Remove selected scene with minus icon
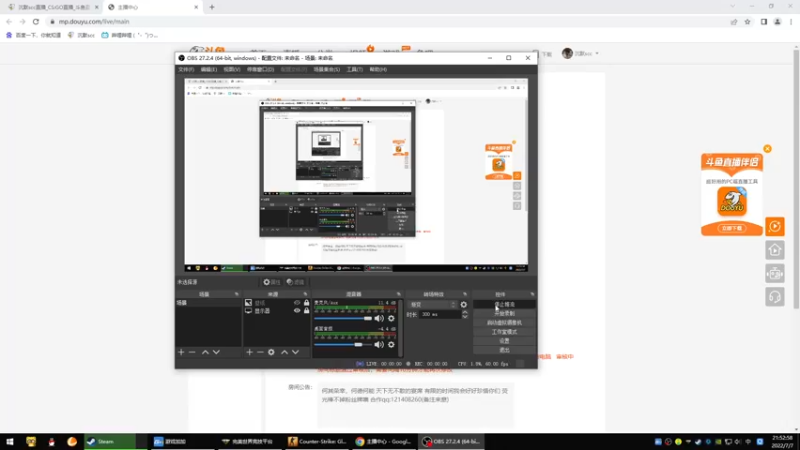Image resolution: width=800 pixels, height=450 pixels. (x=192, y=352)
